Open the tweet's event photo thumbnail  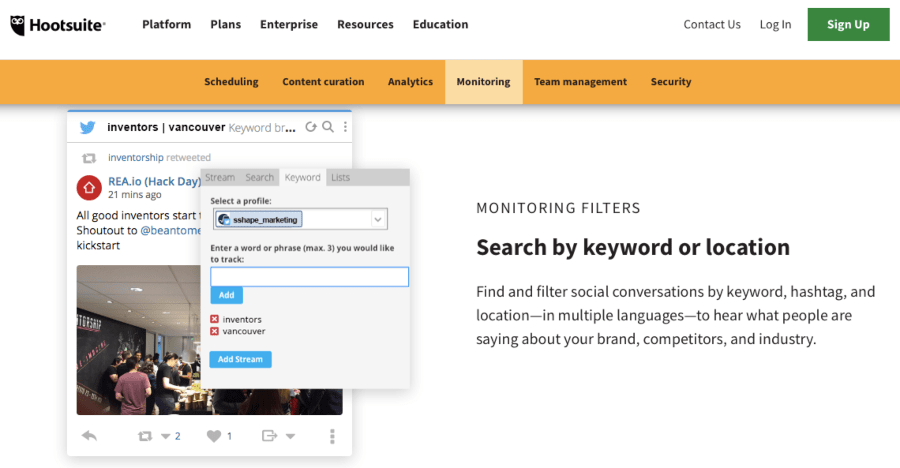140,340
